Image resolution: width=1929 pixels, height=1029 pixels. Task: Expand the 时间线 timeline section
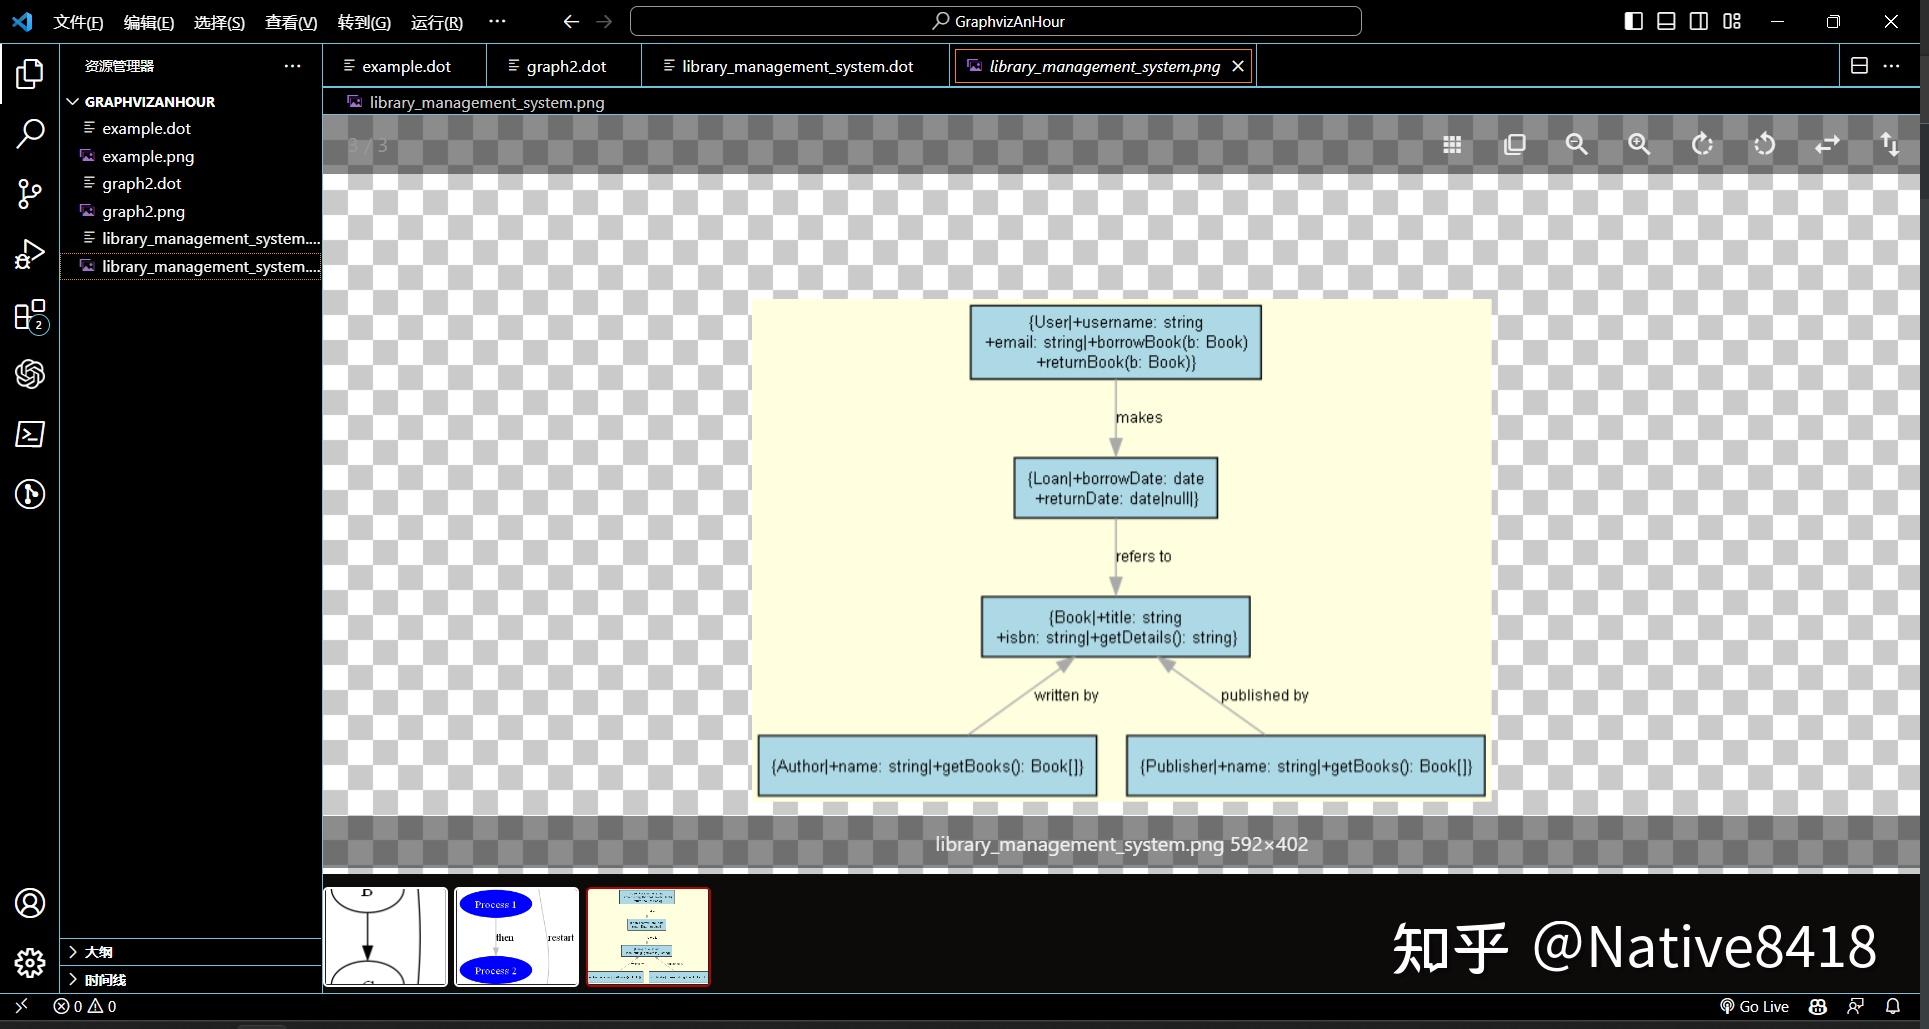coord(103,979)
